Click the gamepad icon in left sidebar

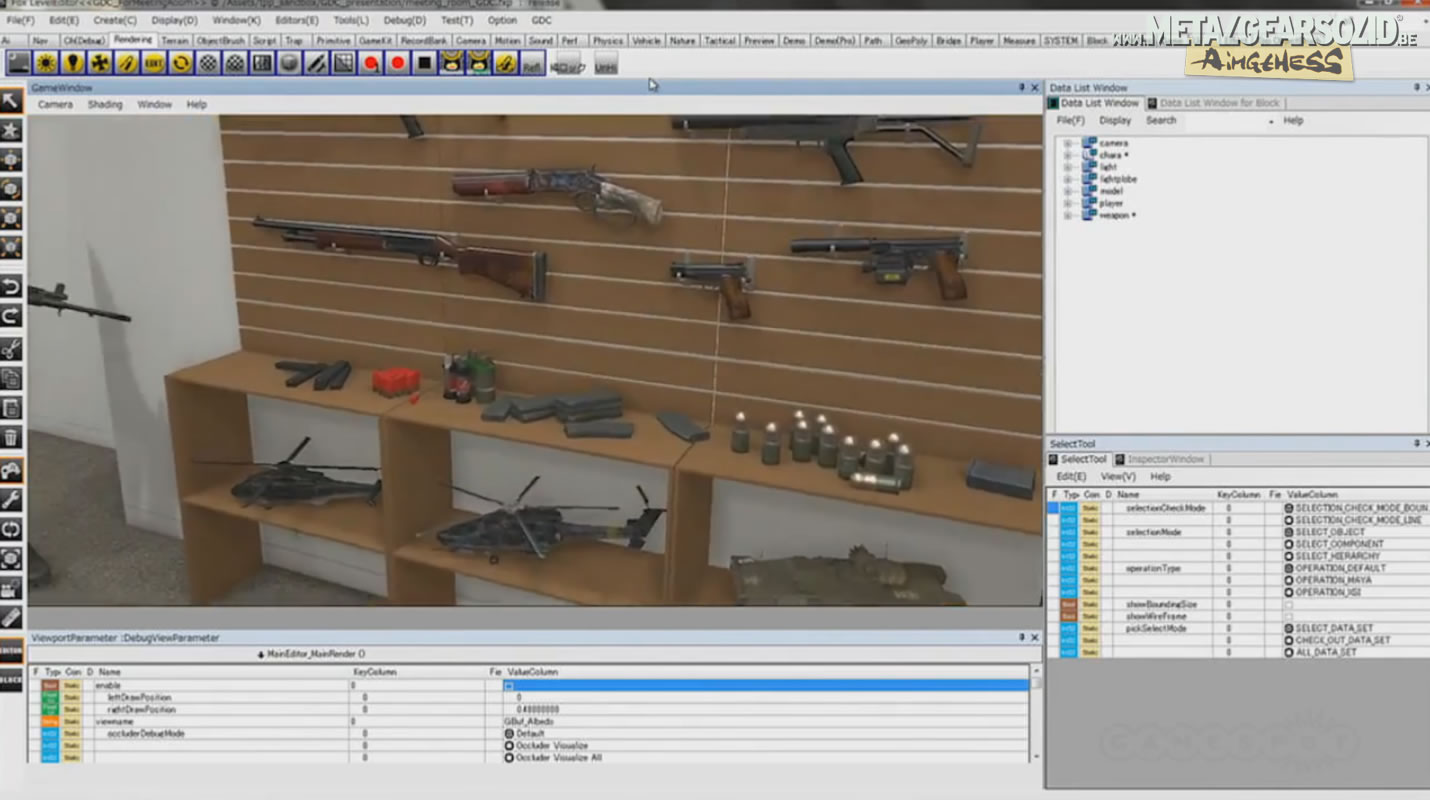(11, 469)
